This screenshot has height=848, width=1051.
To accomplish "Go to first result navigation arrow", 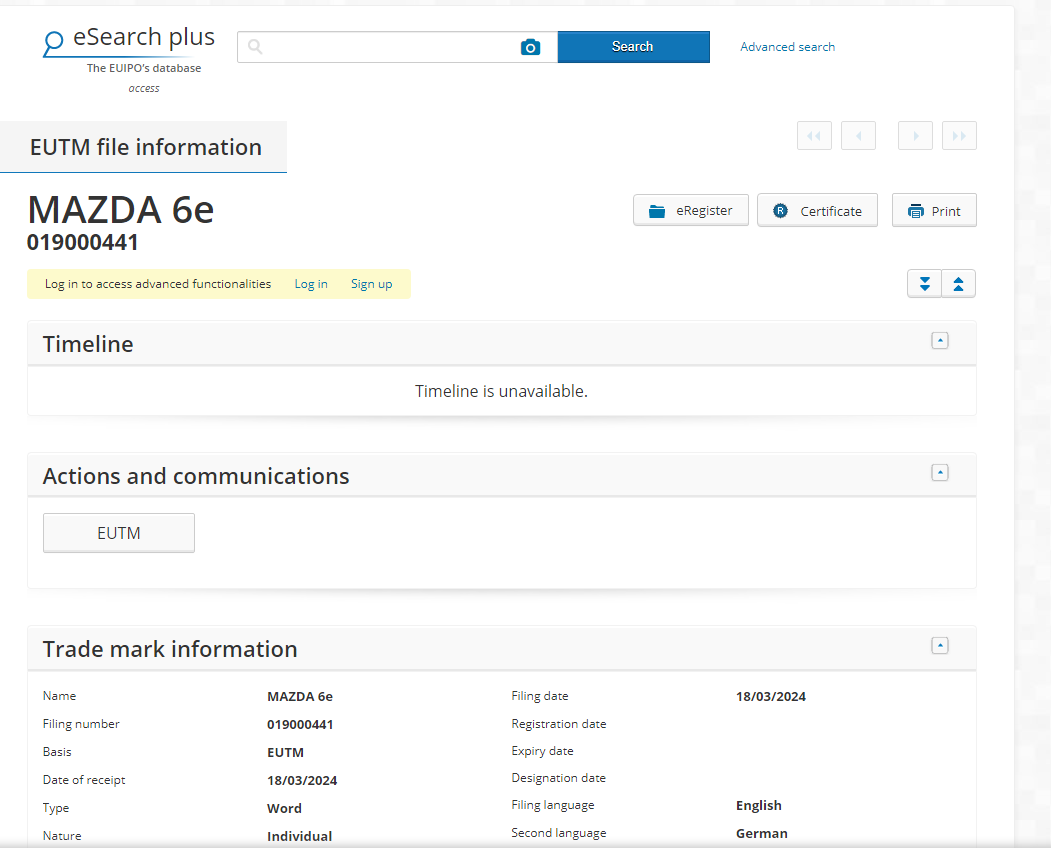I will [x=814, y=135].
